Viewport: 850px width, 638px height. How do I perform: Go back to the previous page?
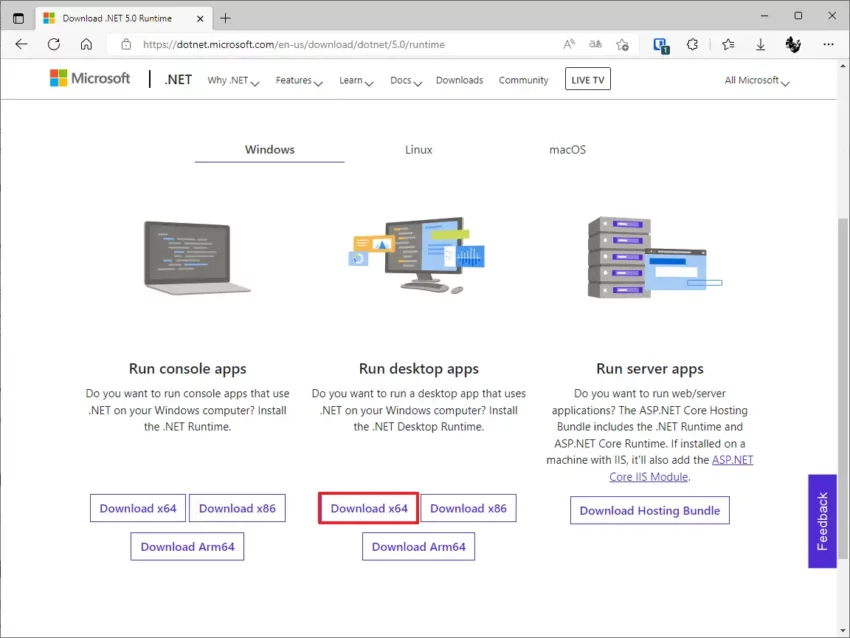tap(21, 44)
